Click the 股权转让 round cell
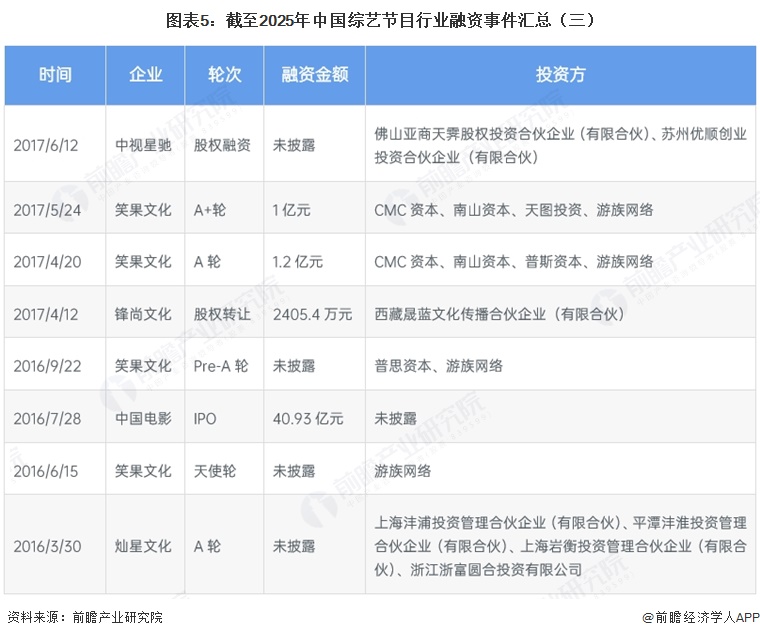The image size is (760, 638). pyautogui.click(x=222, y=314)
